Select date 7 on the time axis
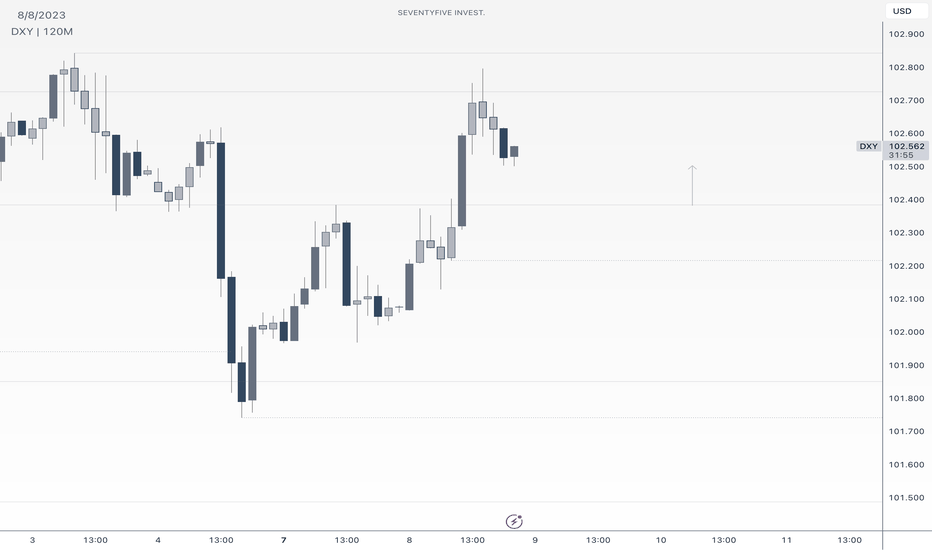This screenshot has width=932, height=550. click(x=284, y=540)
